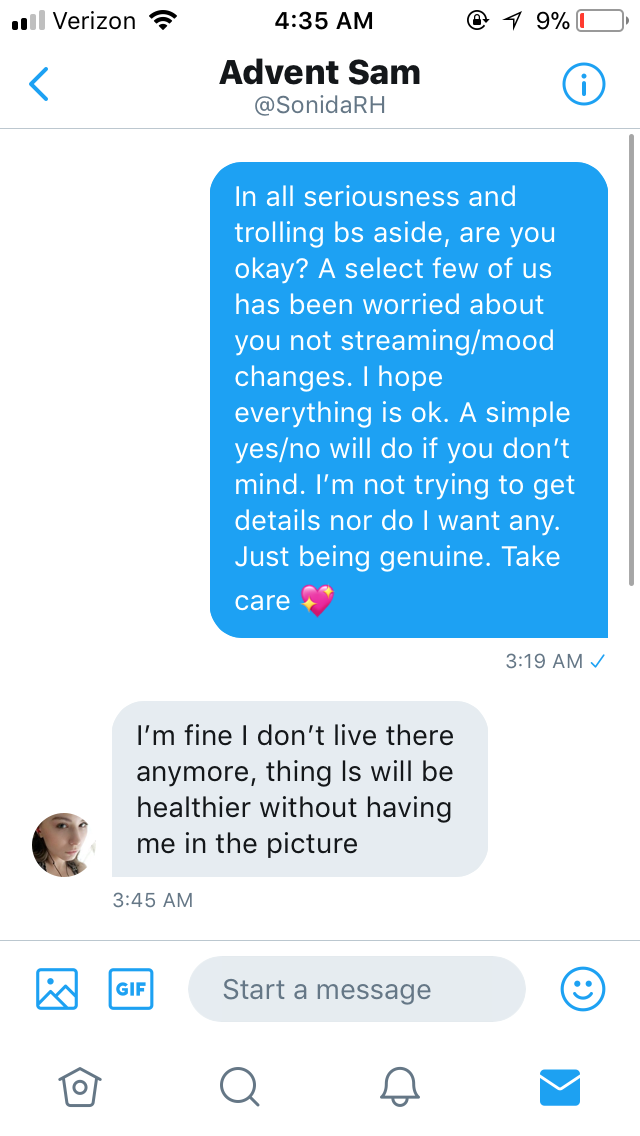Select the Messages envelope tab
The width and height of the screenshot is (640, 1136).
point(560,1085)
